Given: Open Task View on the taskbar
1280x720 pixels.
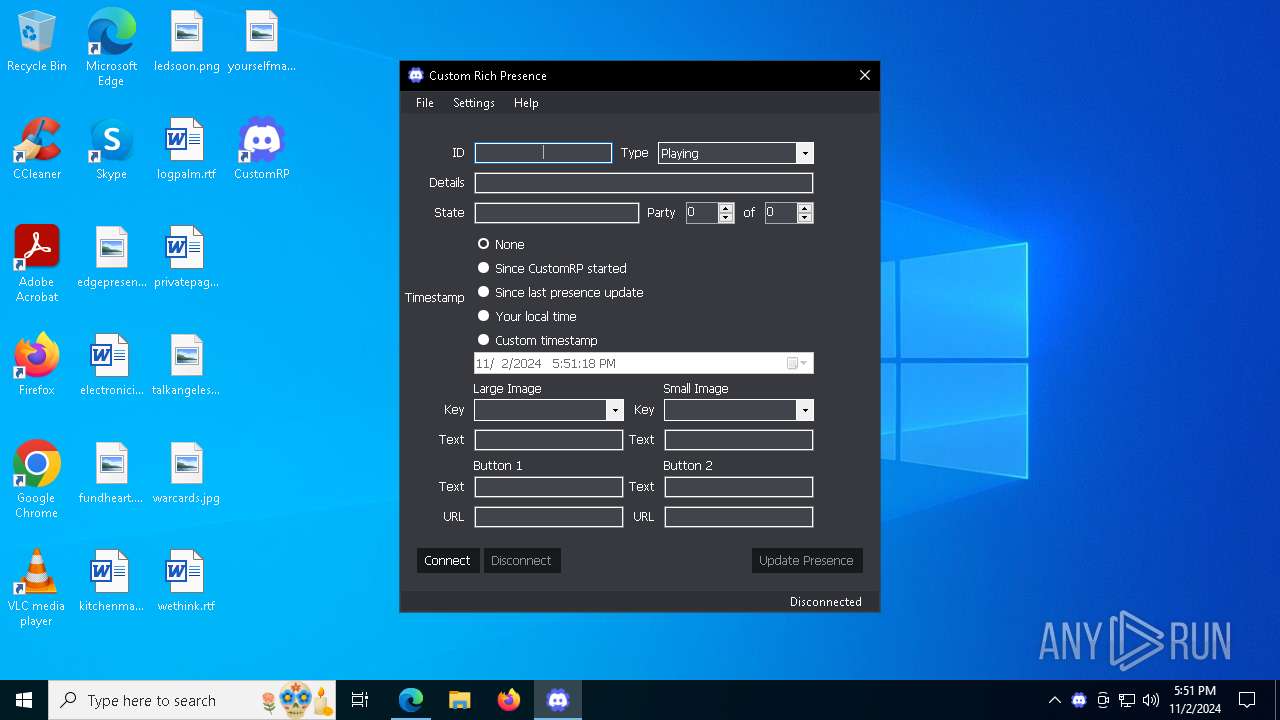Looking at the screenshot, I should (x=360, y=700).
